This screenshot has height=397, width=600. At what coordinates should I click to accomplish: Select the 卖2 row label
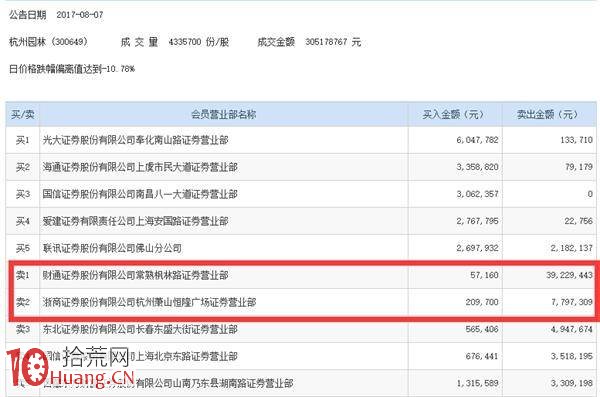point(23,302)
